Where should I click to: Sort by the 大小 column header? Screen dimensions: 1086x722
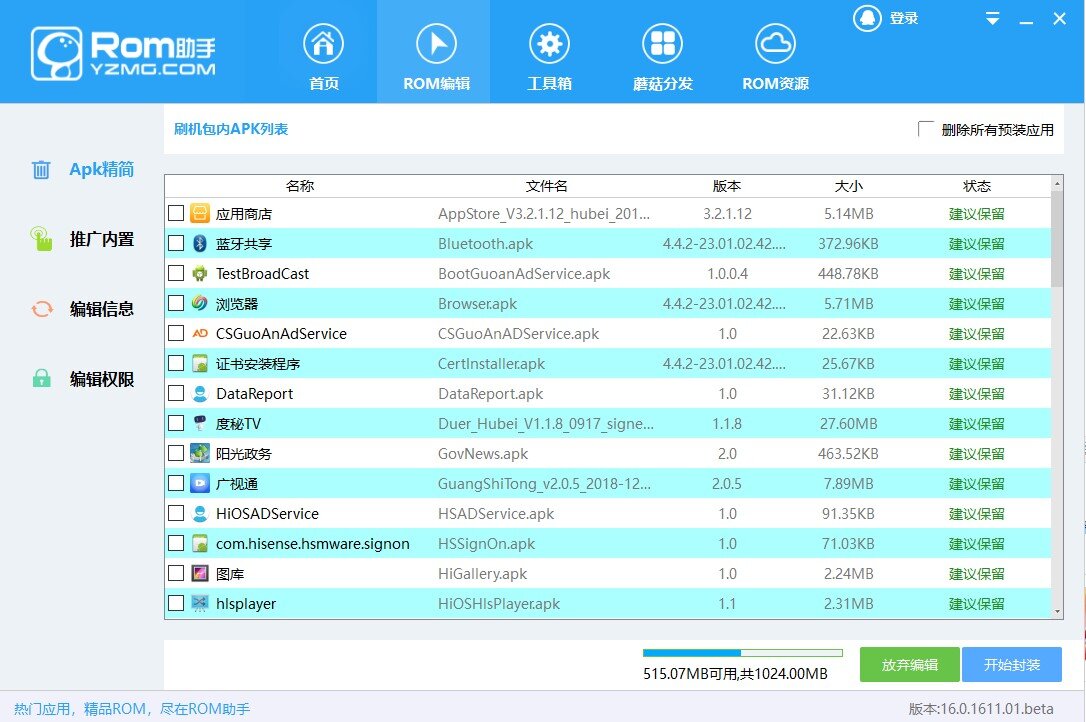[x=848, y=186]
